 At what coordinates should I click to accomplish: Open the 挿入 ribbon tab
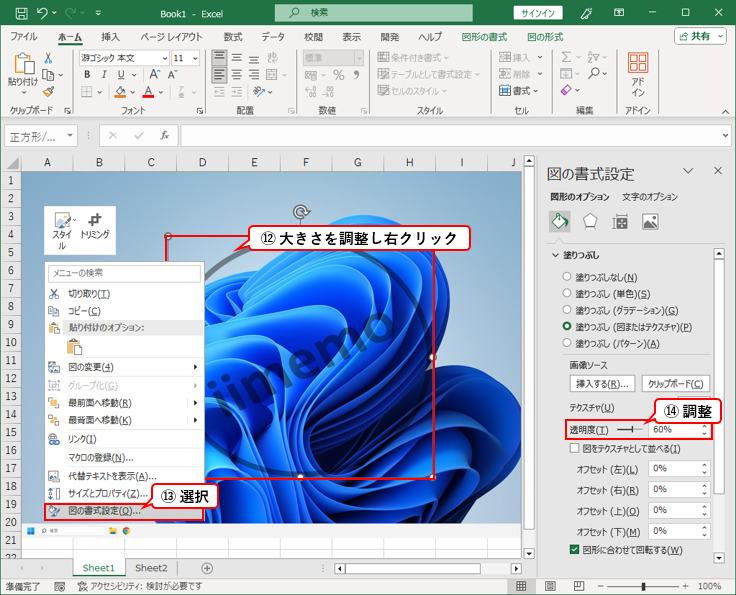pyautogui.click(x=110, y=37)
